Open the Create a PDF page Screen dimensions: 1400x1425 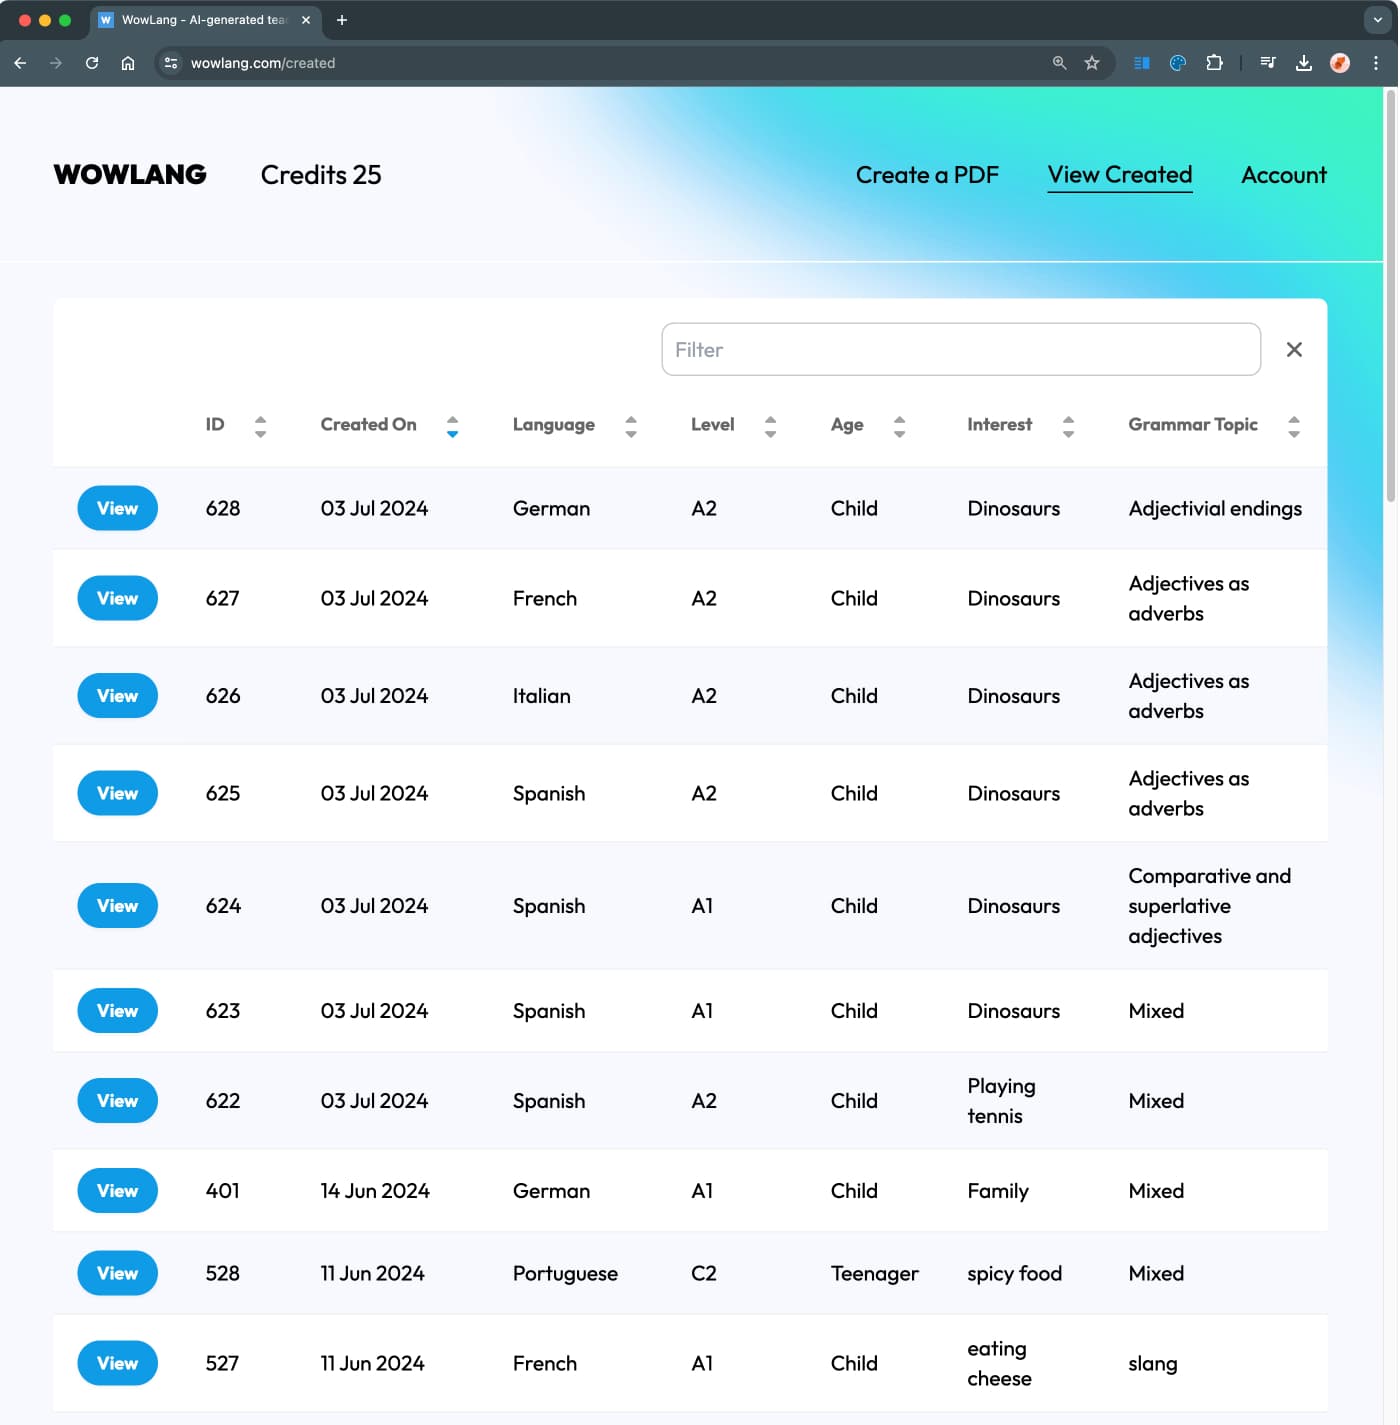click(x=927, y=175)
